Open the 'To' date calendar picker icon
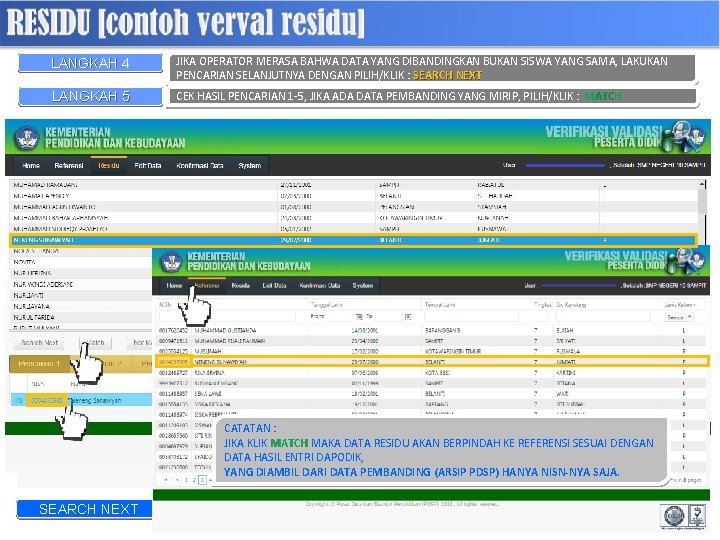This screenshot has height=540, width=720. (408, 316)
